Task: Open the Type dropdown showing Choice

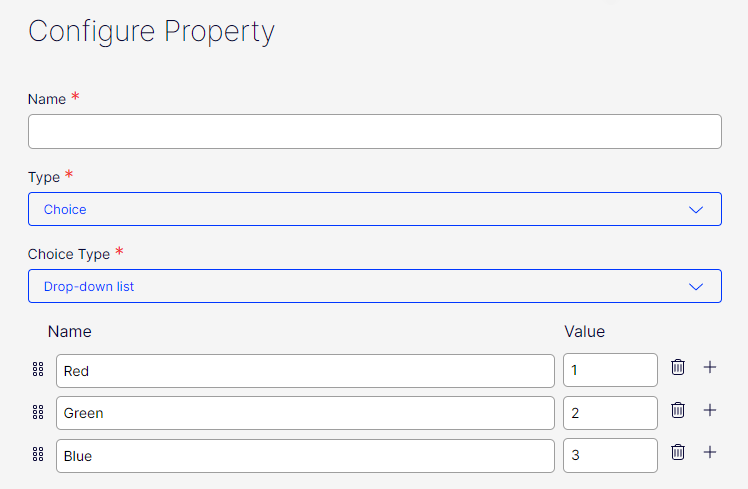Action: point(374,209)
